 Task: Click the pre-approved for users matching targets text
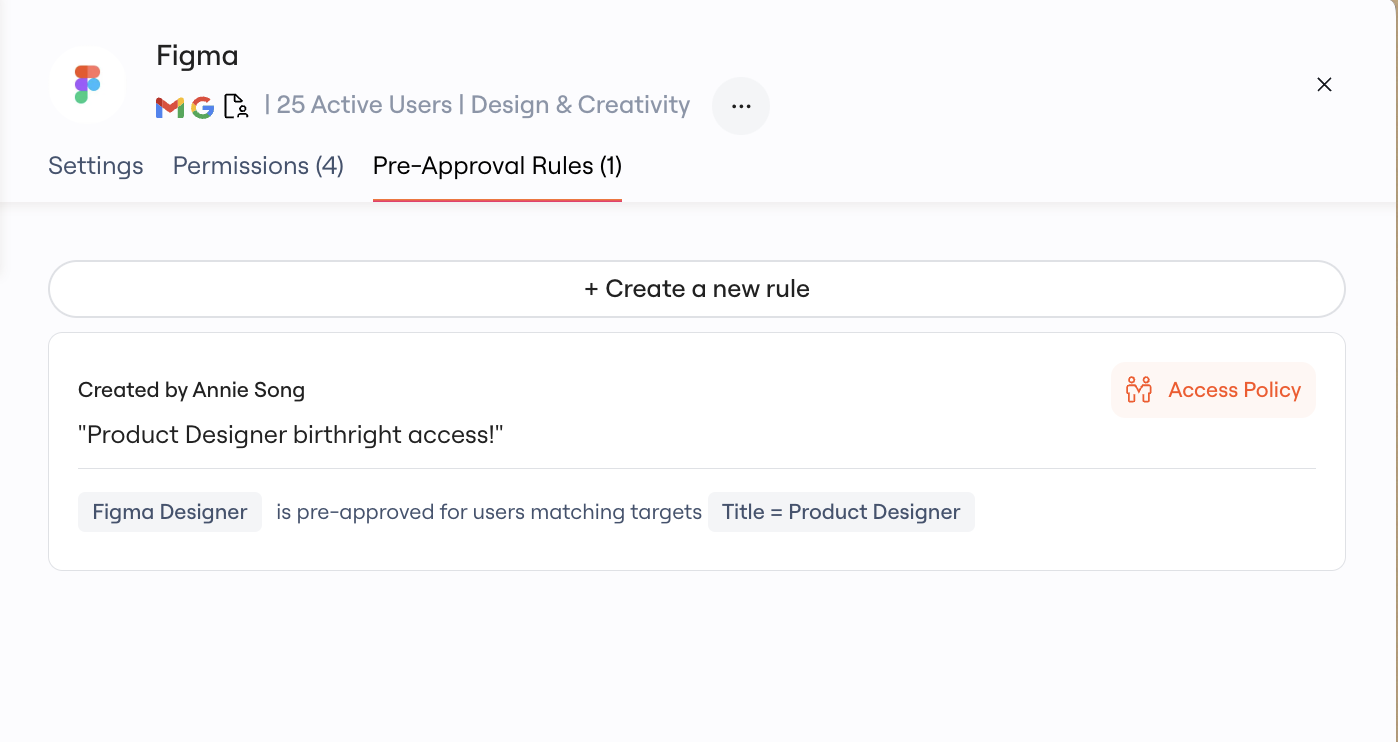coord(489,512)
